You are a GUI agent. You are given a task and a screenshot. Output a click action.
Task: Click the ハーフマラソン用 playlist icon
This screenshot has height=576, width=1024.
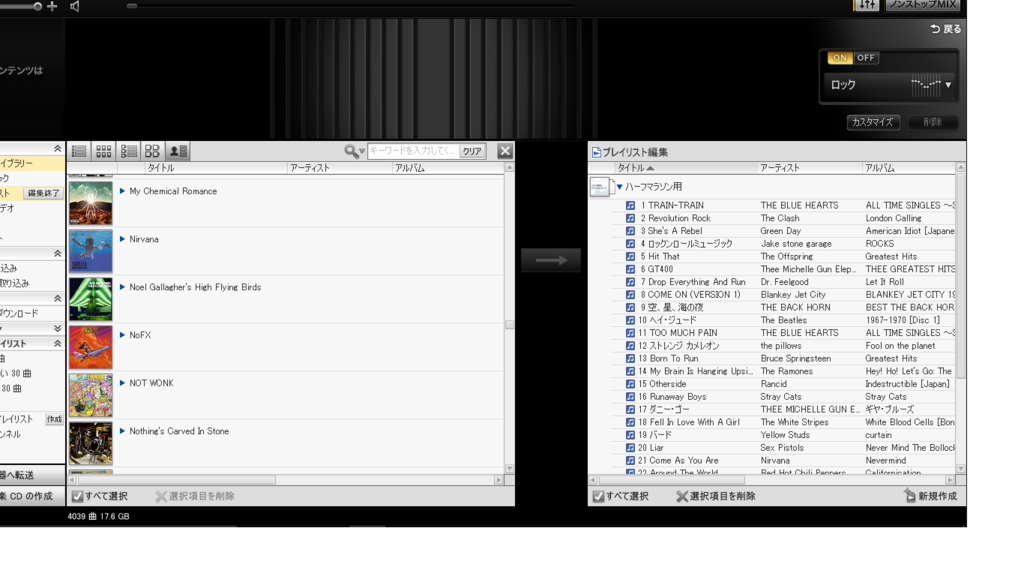(600, 187)
